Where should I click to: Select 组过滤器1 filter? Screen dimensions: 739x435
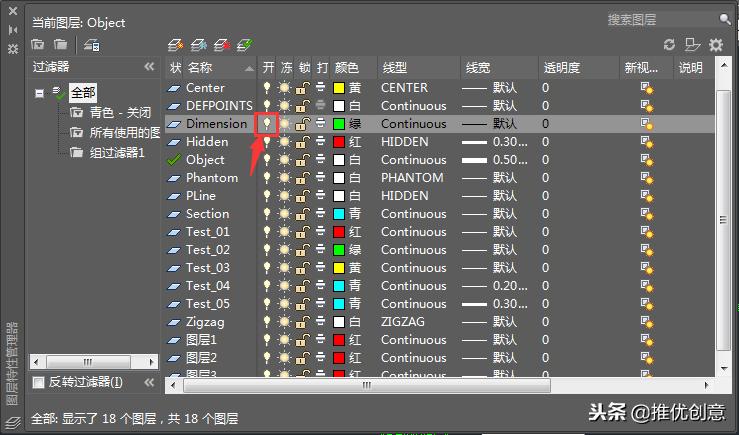[117, 153]
